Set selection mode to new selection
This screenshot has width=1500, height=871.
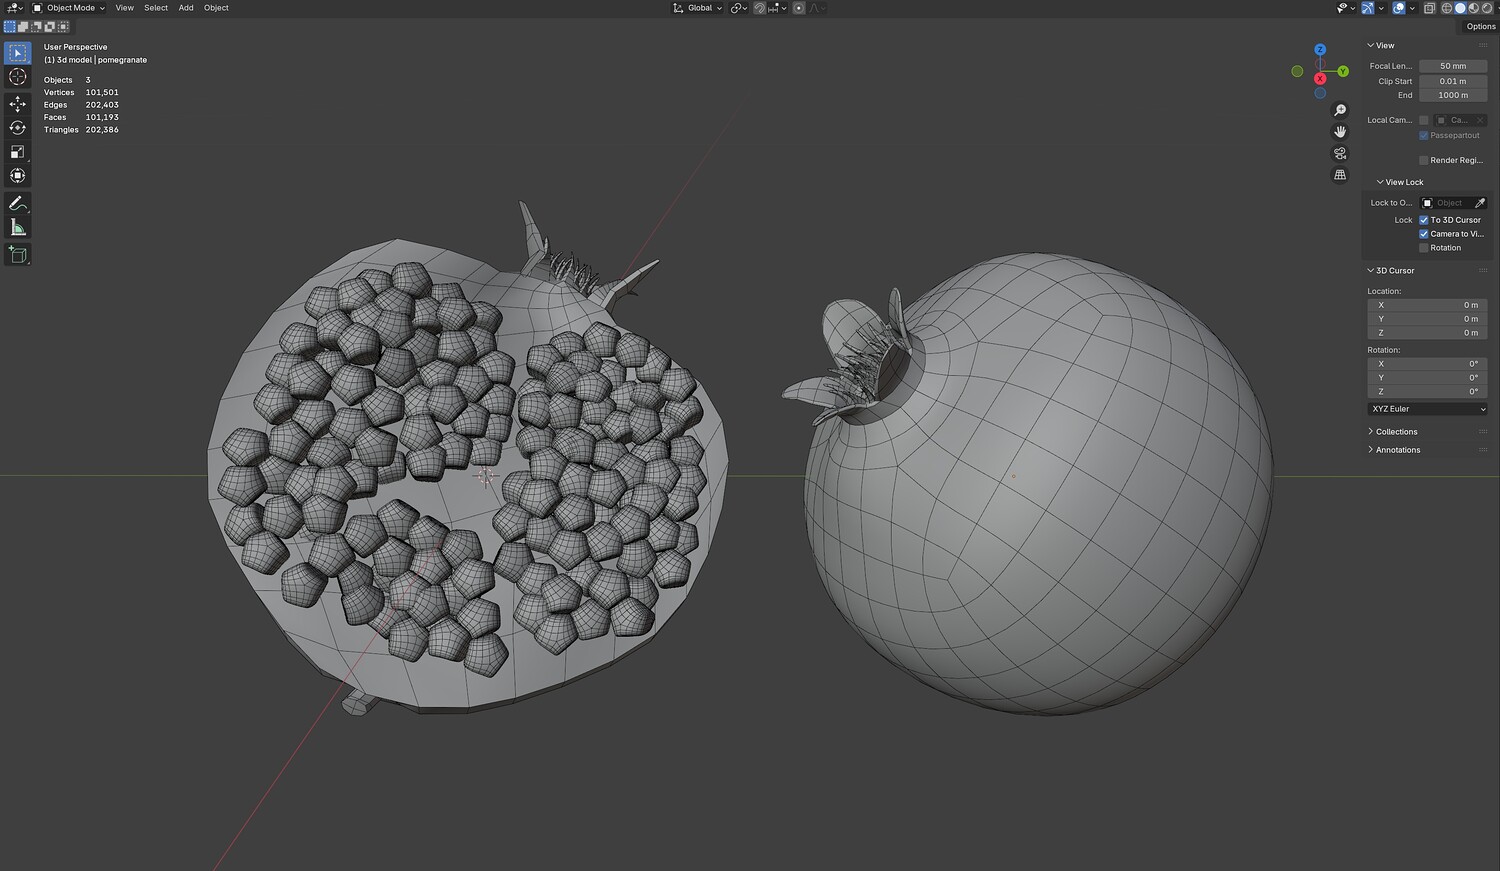coord(10,27)
